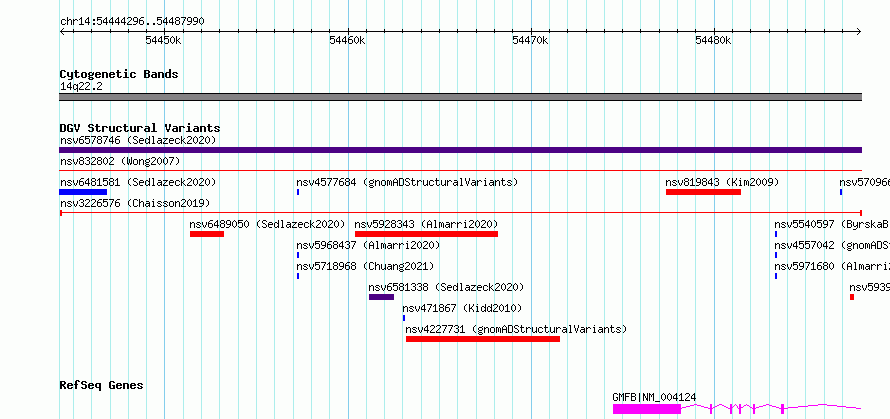Open the nsv819843 (Kim2009) label
This screenshot has width=890, height=419.
click(x=722, y=182)
